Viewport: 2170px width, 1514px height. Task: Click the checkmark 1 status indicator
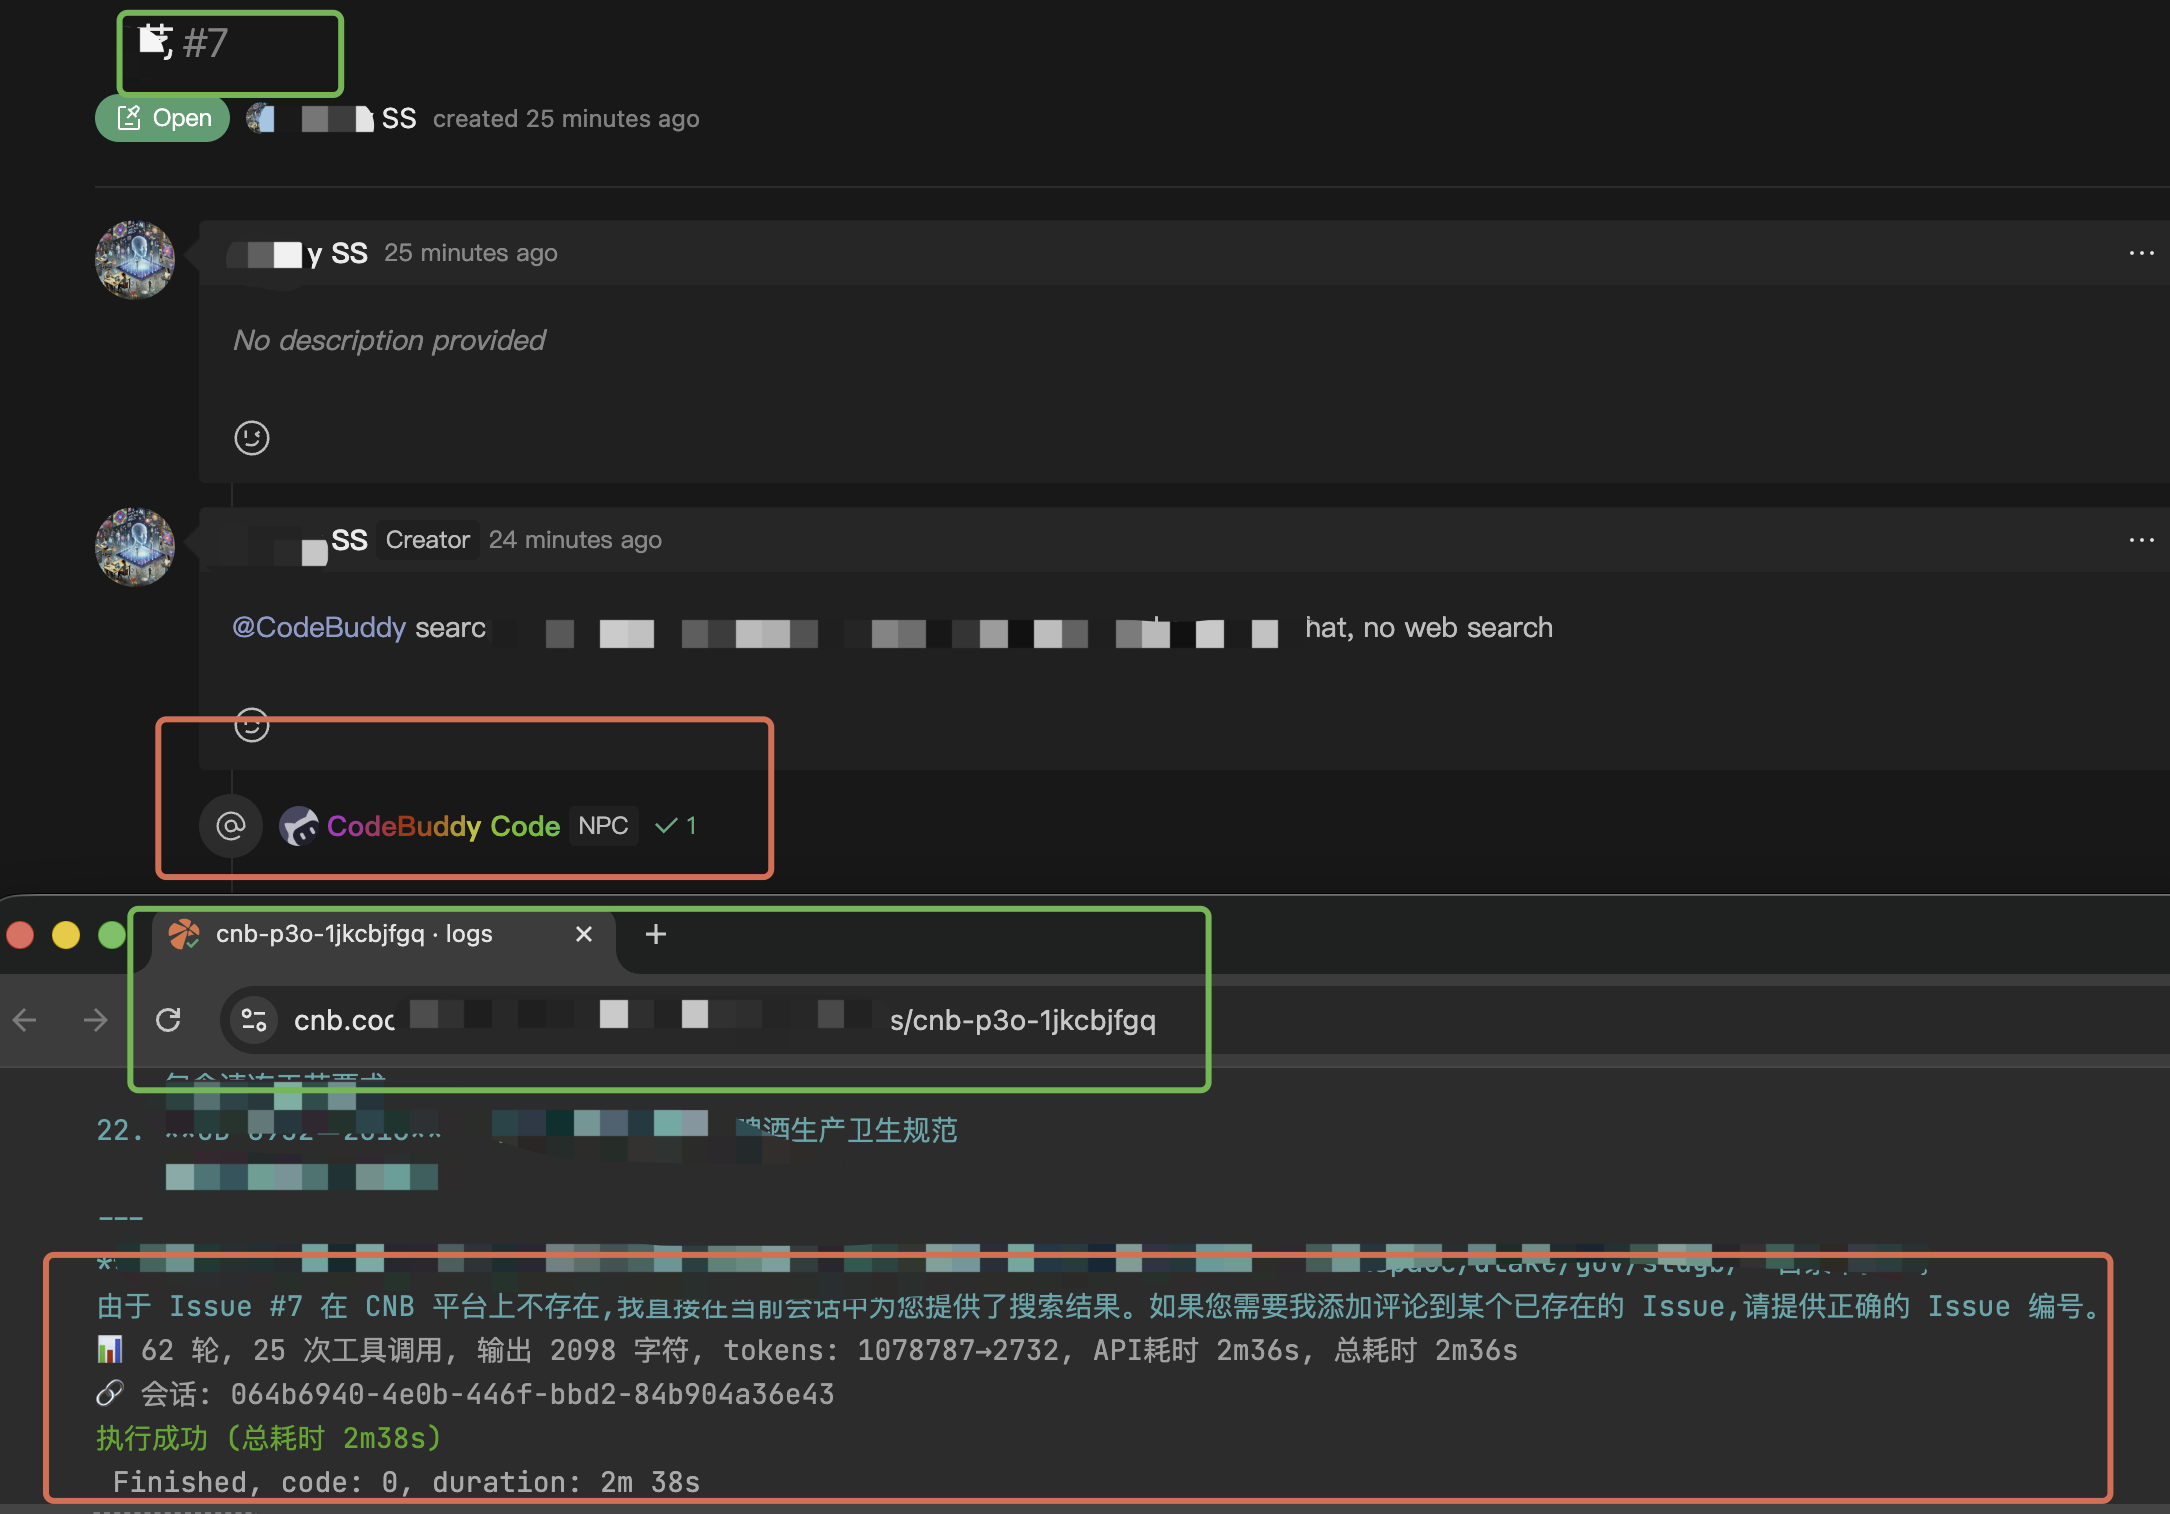(x=676, y=826)
